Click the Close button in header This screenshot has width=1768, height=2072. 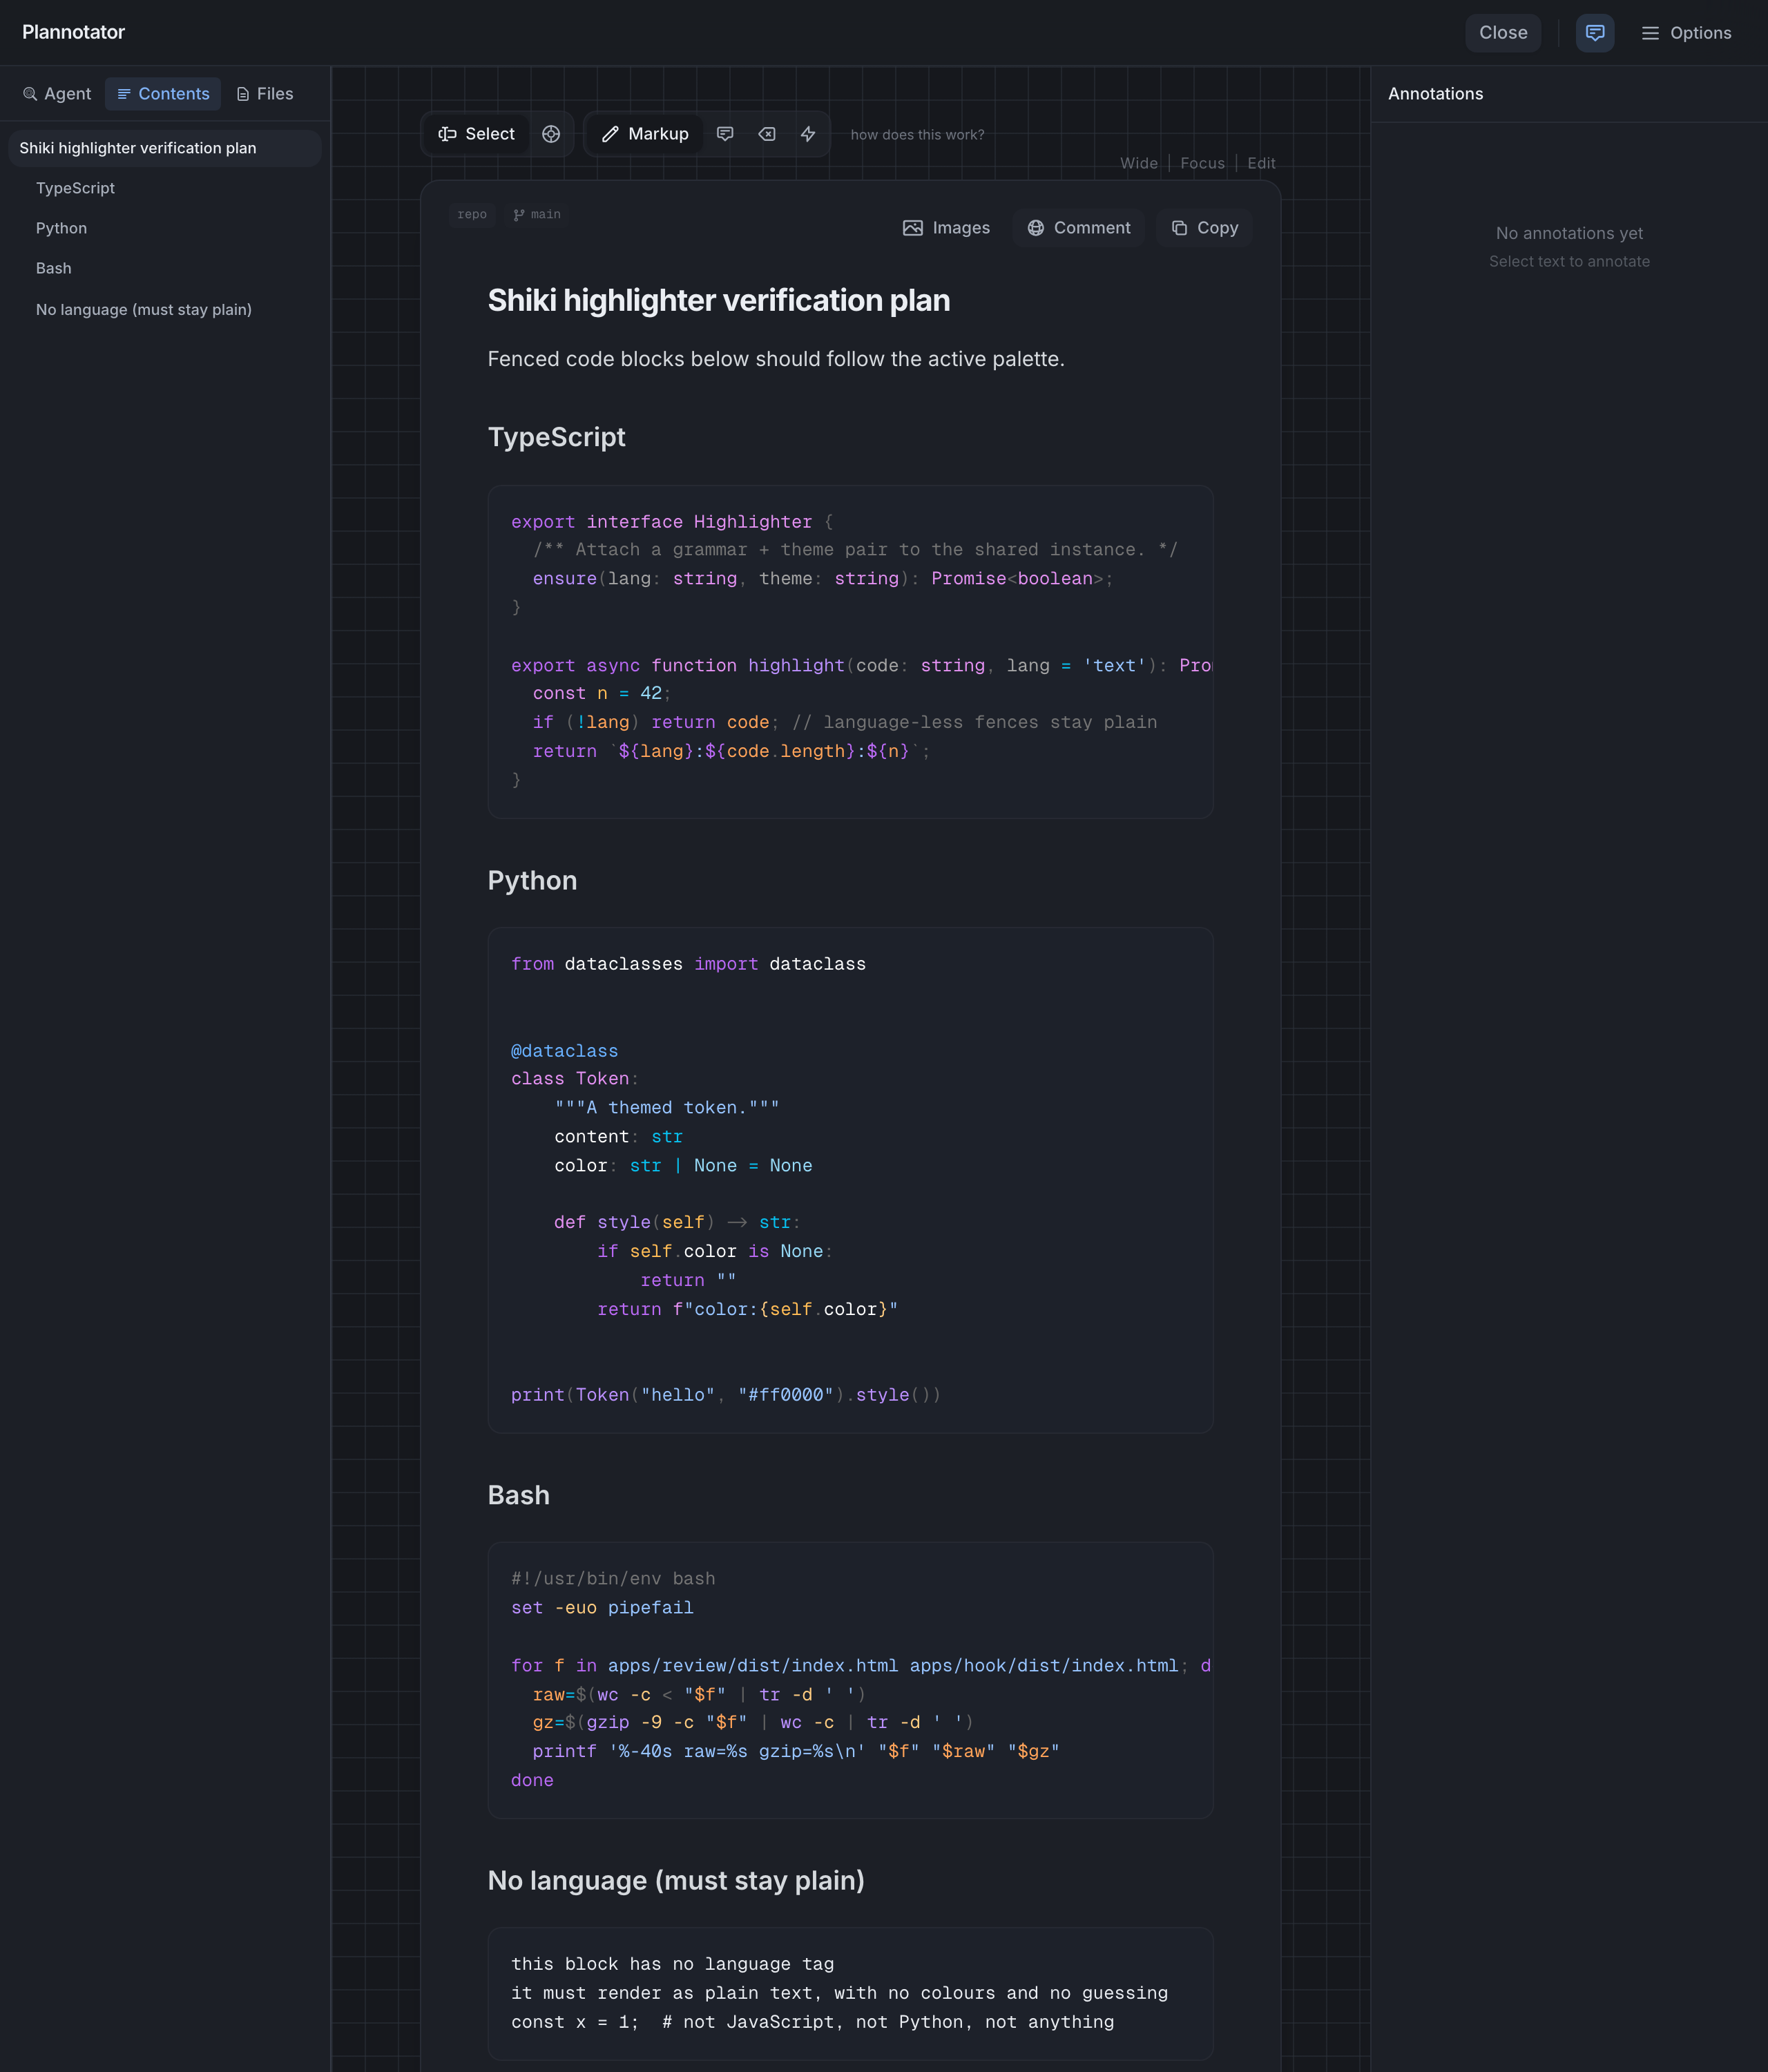[1503, 33]
